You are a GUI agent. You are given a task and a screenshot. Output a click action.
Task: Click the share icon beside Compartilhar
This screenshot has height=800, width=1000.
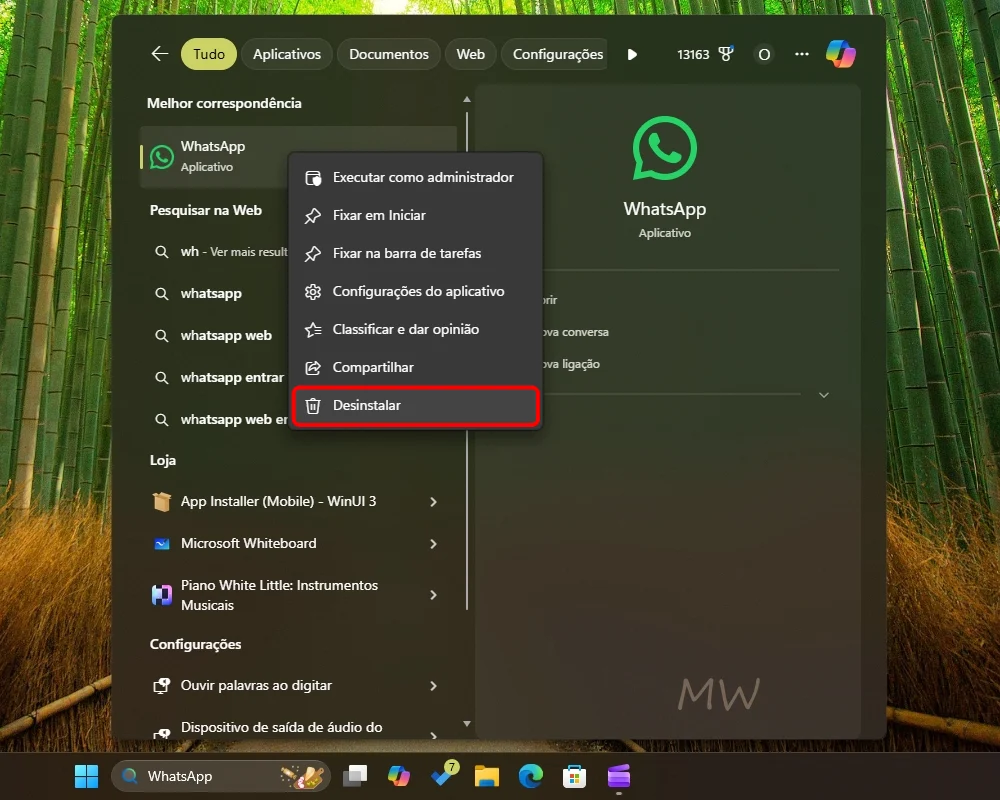[312, 367]
